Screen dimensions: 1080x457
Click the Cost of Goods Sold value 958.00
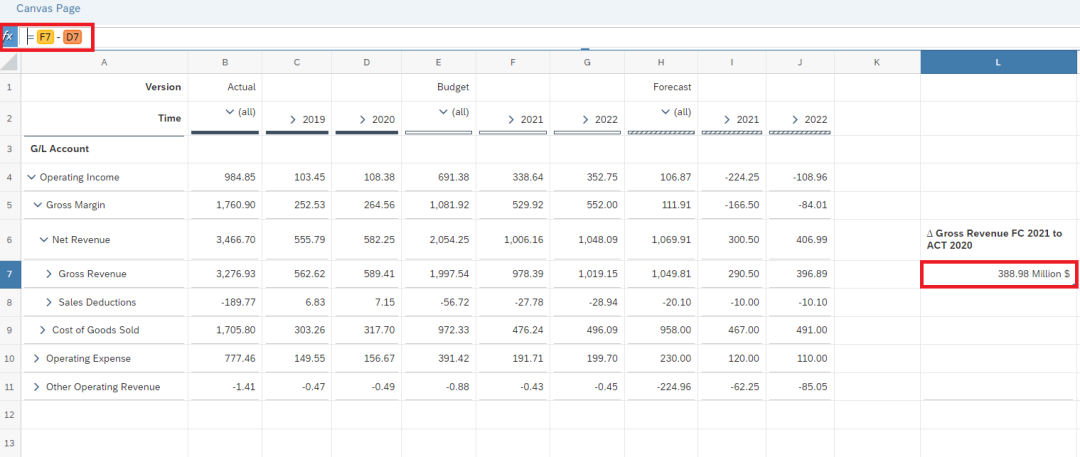pos(675,330)
